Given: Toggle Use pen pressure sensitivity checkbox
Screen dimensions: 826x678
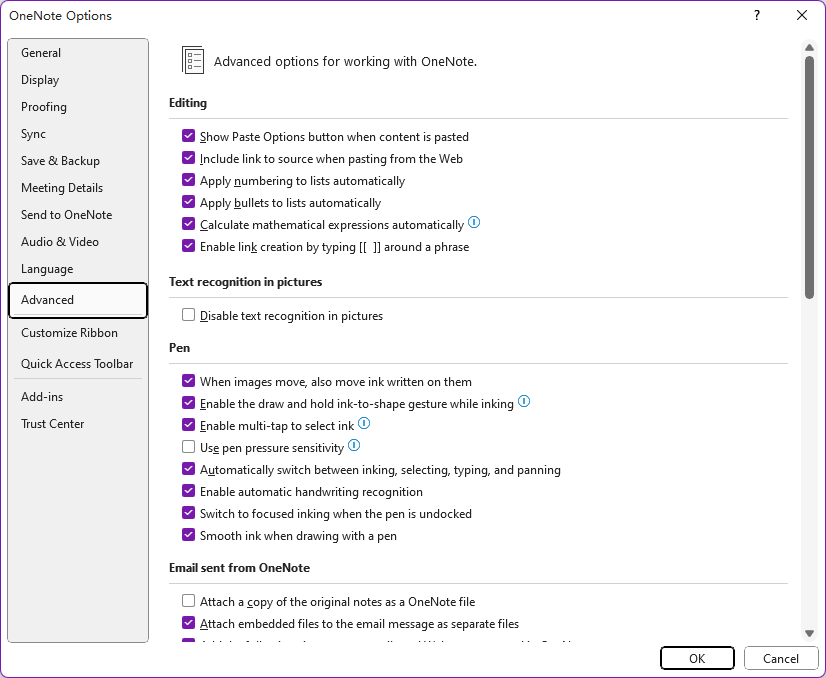Looking at the screenshot, I should (x=188, y=448).
